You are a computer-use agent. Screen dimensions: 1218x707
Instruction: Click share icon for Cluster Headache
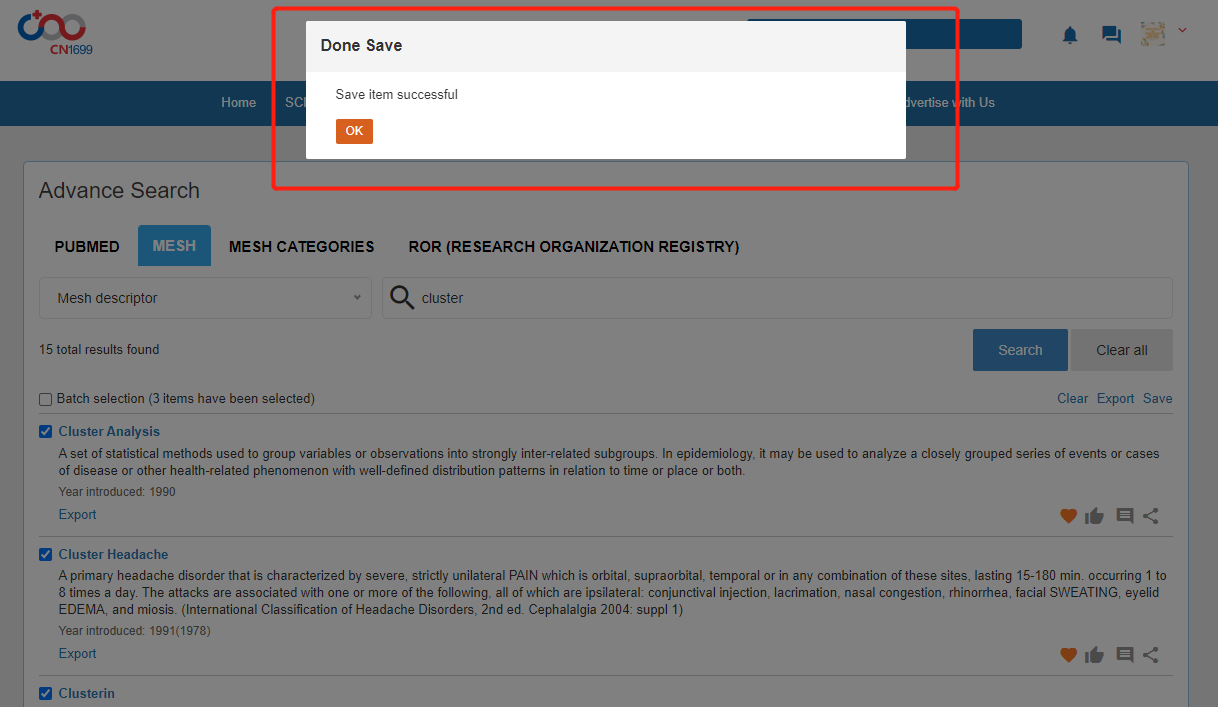point(1151,655)
